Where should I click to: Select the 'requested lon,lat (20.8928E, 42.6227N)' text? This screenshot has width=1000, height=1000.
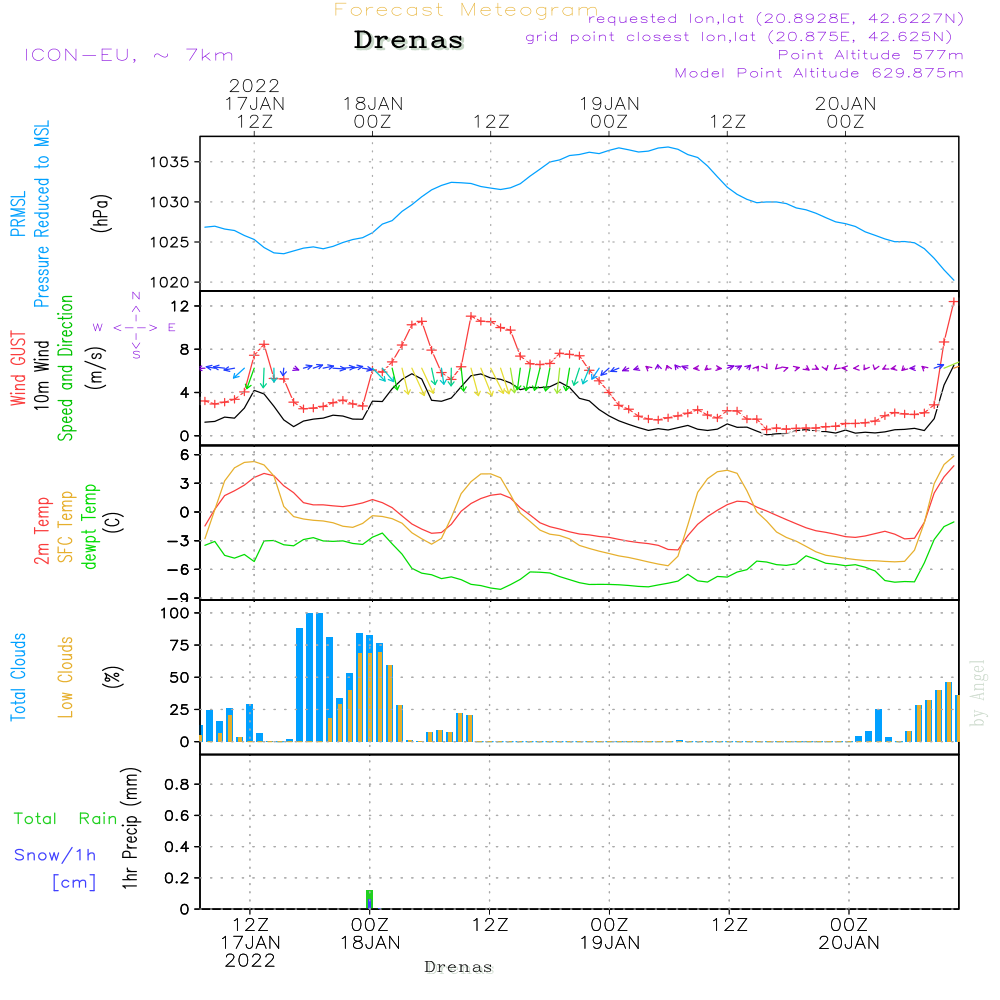coord(776,18)
